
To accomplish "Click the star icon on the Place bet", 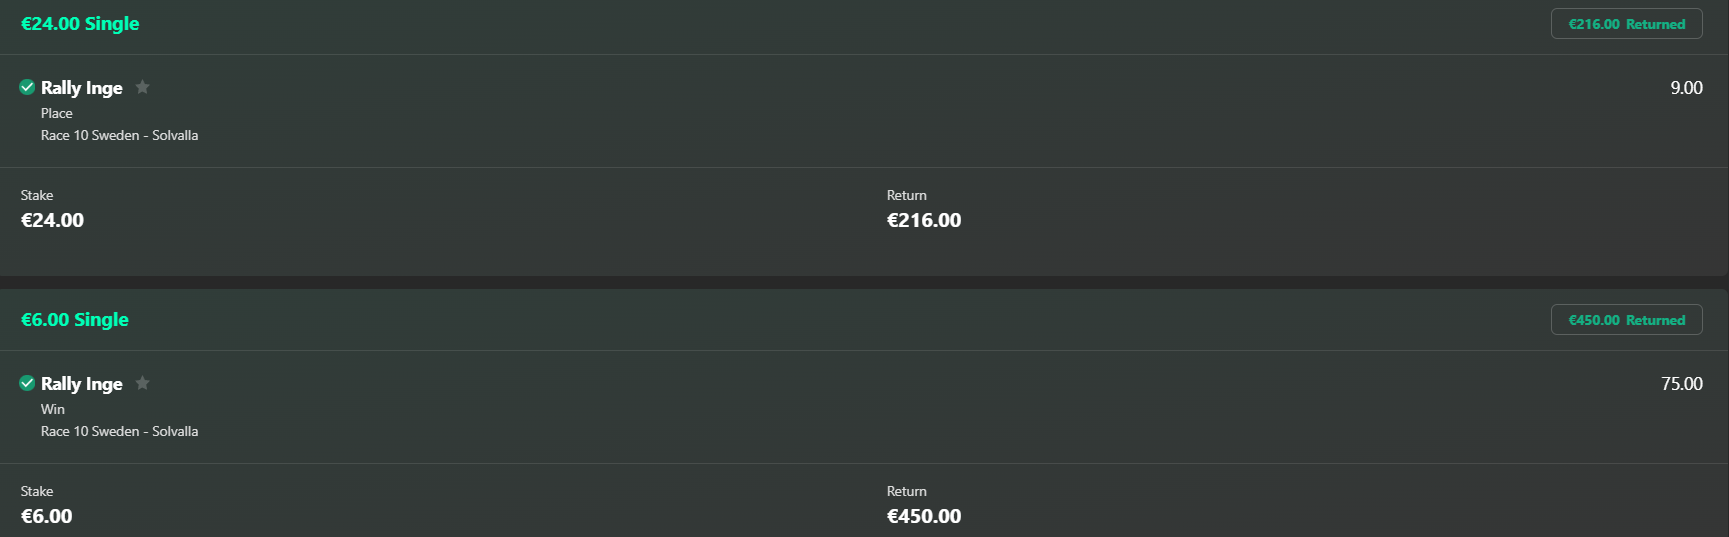I will tap(142, 87).
